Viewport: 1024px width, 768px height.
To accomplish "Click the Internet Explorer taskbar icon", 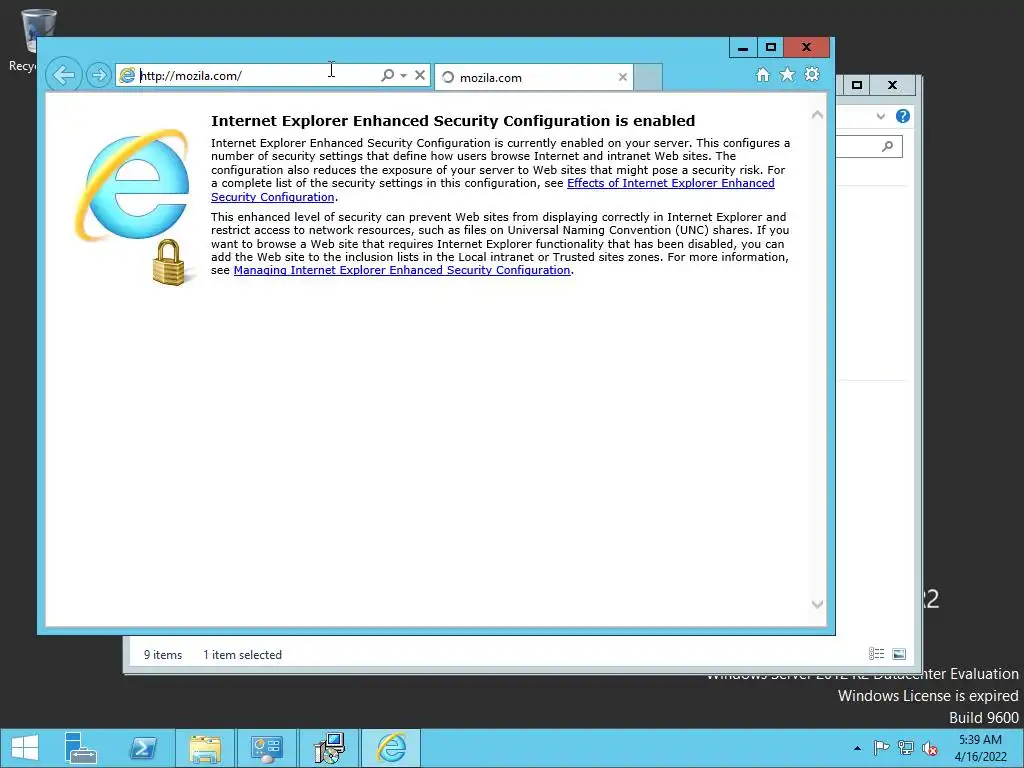I will click(x=391, y=748).
